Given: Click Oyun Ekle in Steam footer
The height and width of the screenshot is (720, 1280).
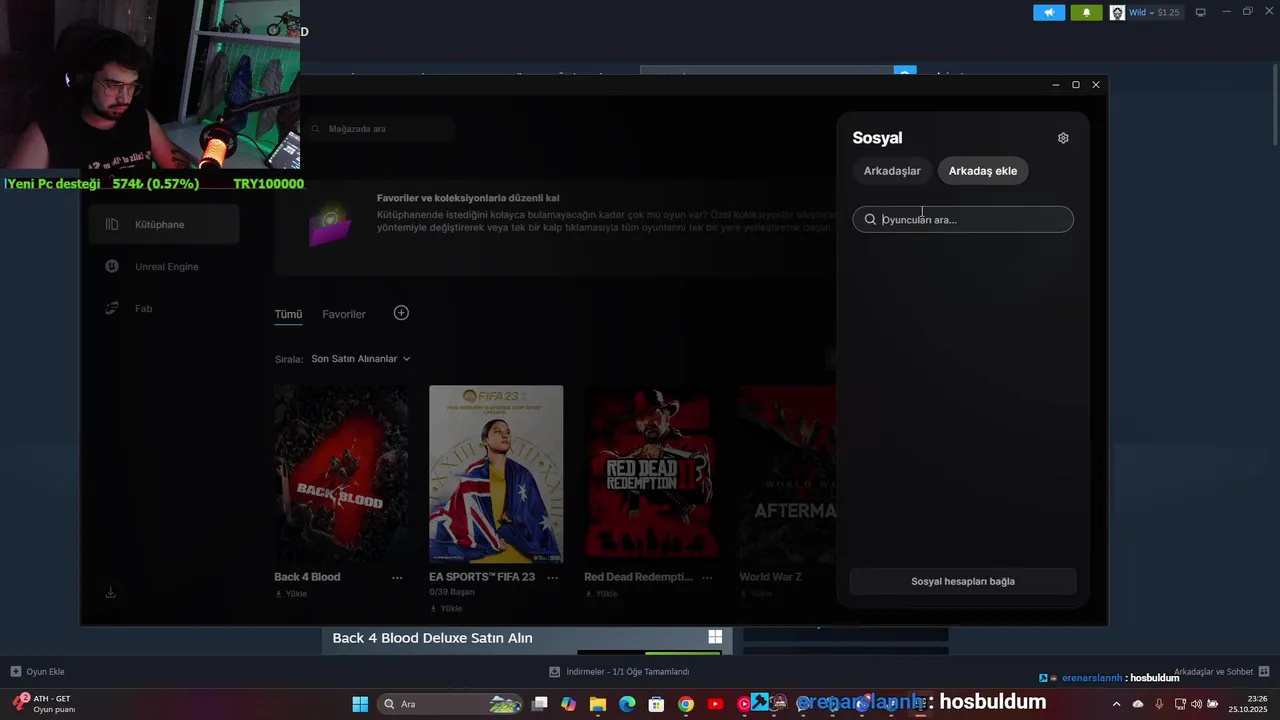Looking at the screenshot, I should (38, 672).
